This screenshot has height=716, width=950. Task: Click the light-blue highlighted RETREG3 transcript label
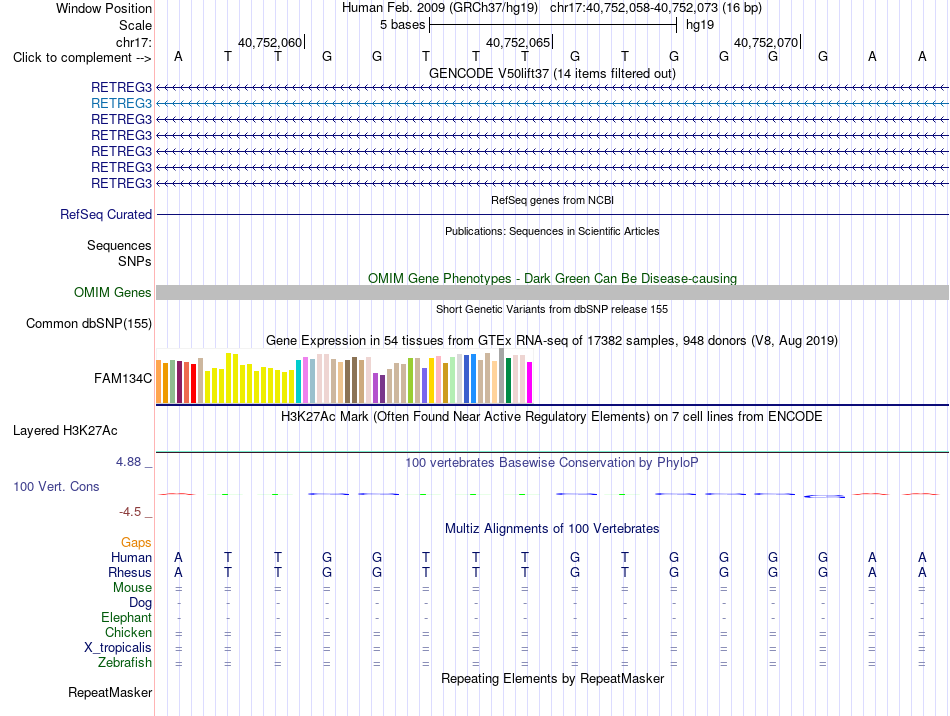point(121,103)
